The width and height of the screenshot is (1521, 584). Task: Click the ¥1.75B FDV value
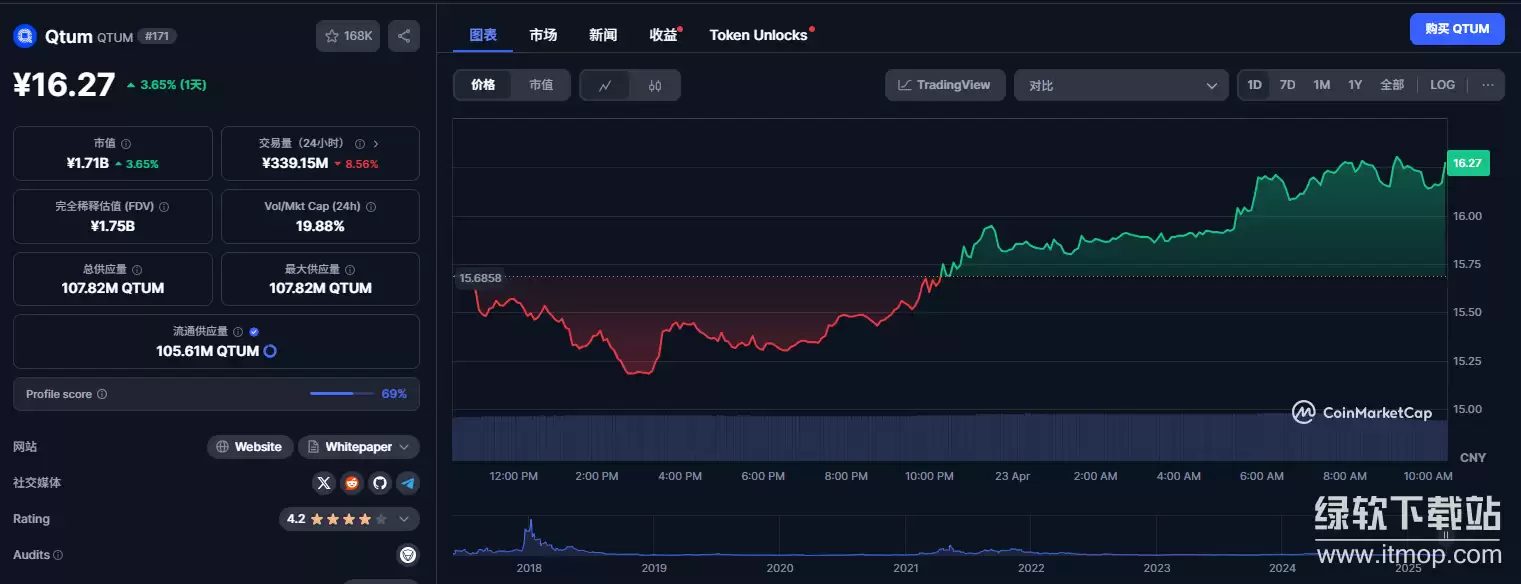click(x=113, y=226)
